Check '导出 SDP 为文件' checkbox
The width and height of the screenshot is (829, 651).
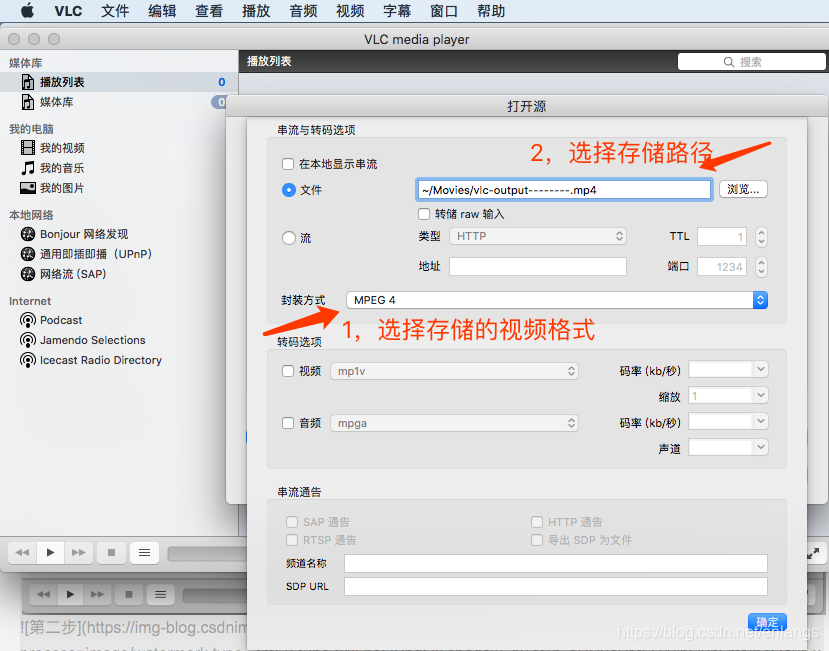point(537,540)
